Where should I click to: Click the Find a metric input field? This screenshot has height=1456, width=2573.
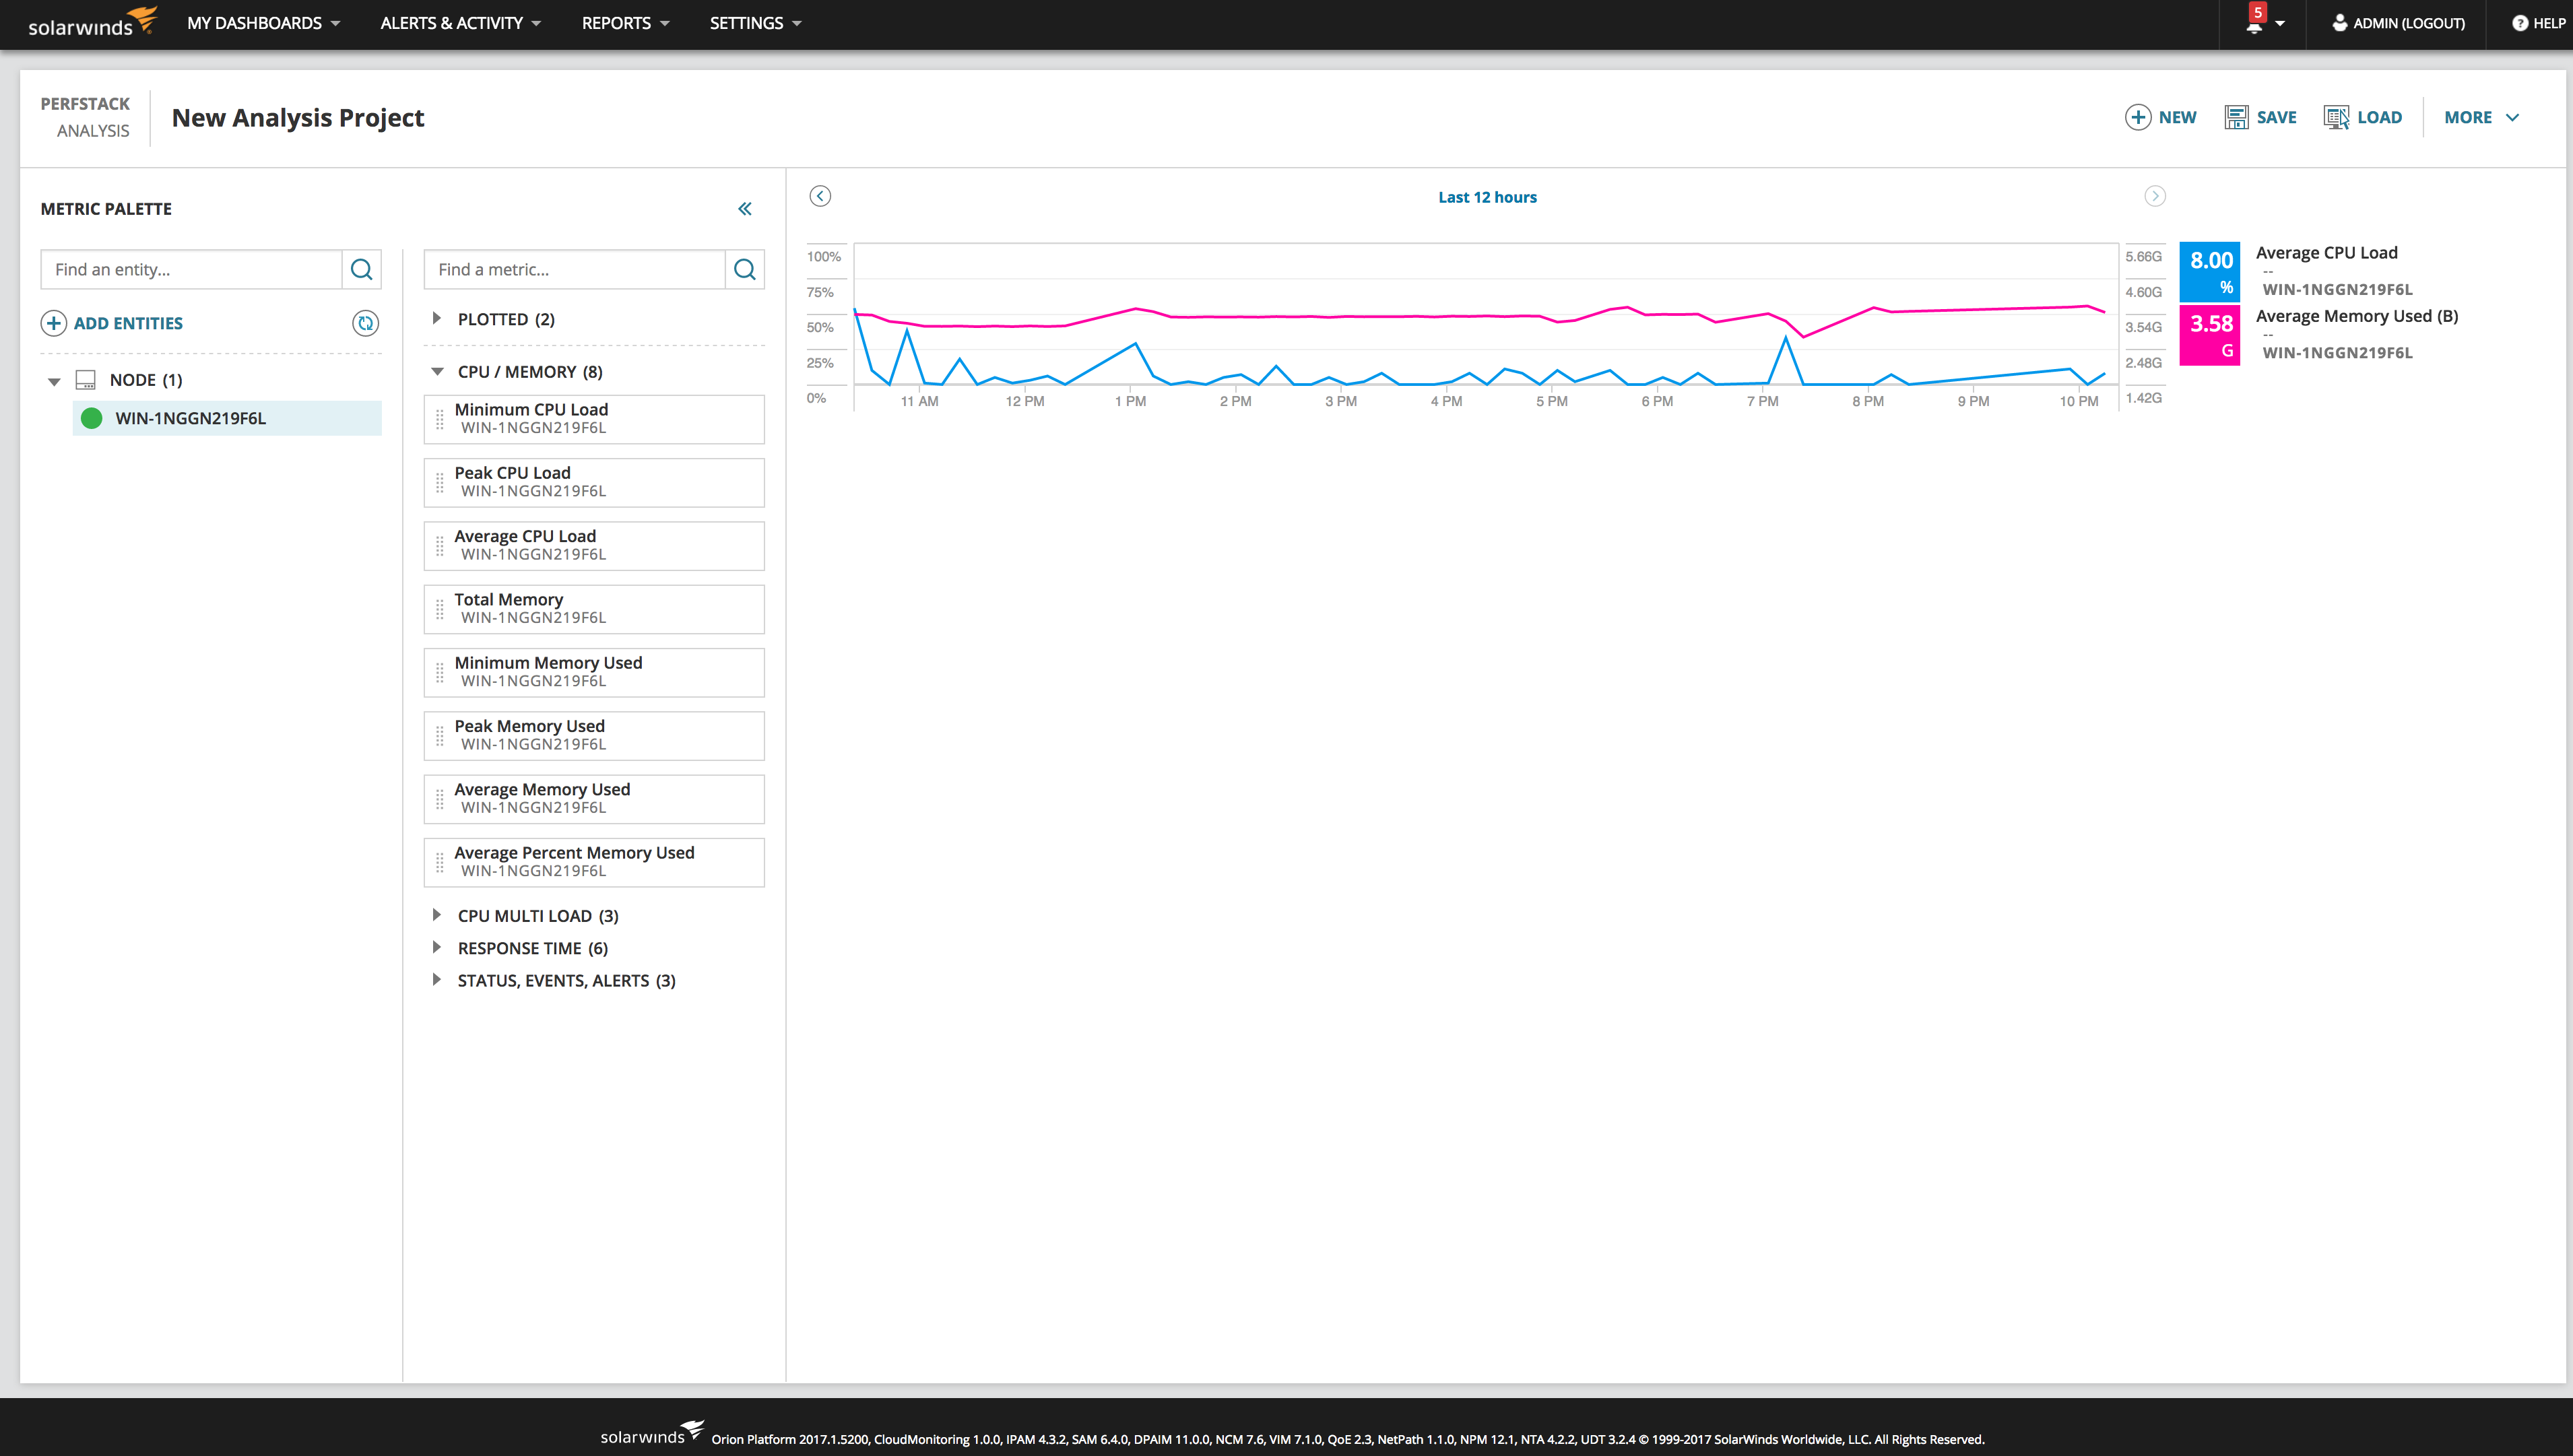click(574, 269)
